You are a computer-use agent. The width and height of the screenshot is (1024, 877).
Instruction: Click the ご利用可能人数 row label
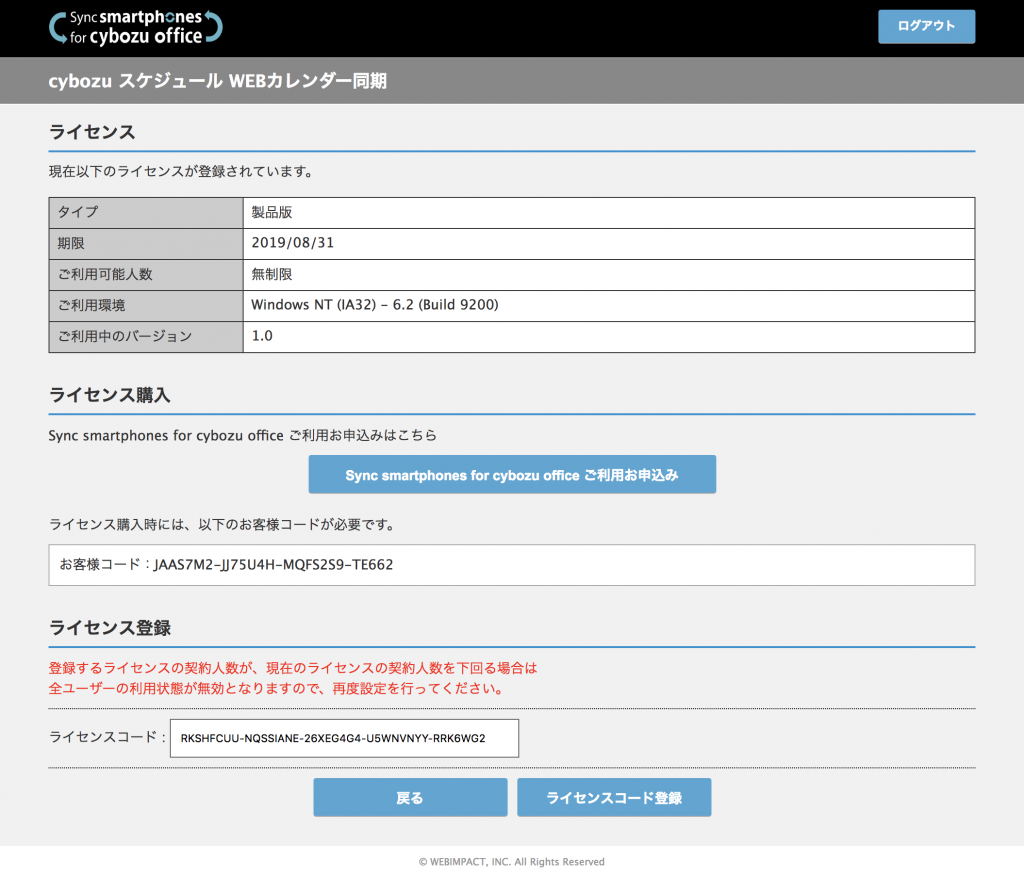145,274
